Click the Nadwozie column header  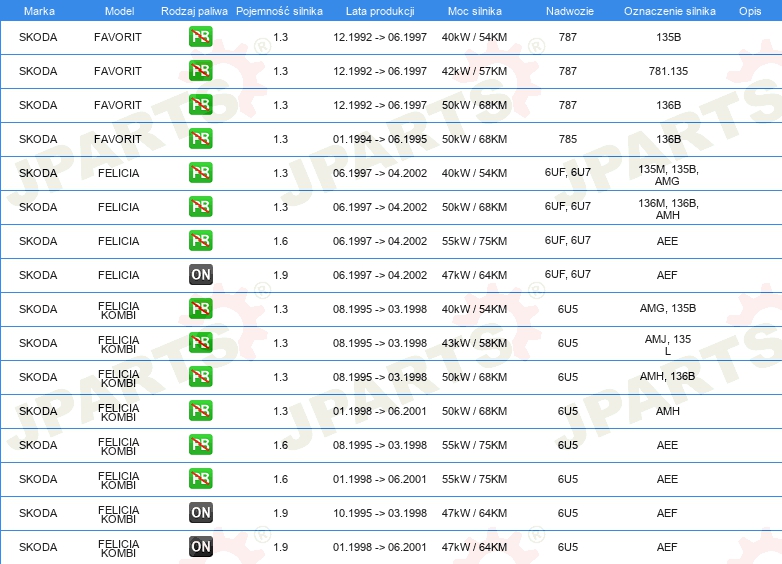click(x=570, y=11)
